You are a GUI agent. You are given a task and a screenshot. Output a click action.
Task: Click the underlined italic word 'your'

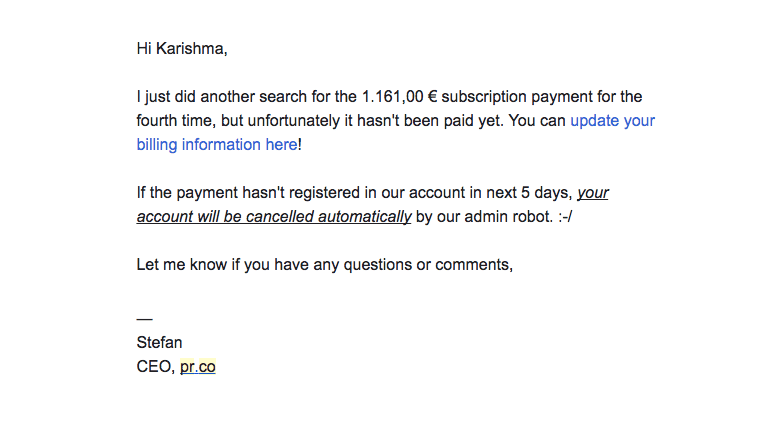tap(593, 193)
